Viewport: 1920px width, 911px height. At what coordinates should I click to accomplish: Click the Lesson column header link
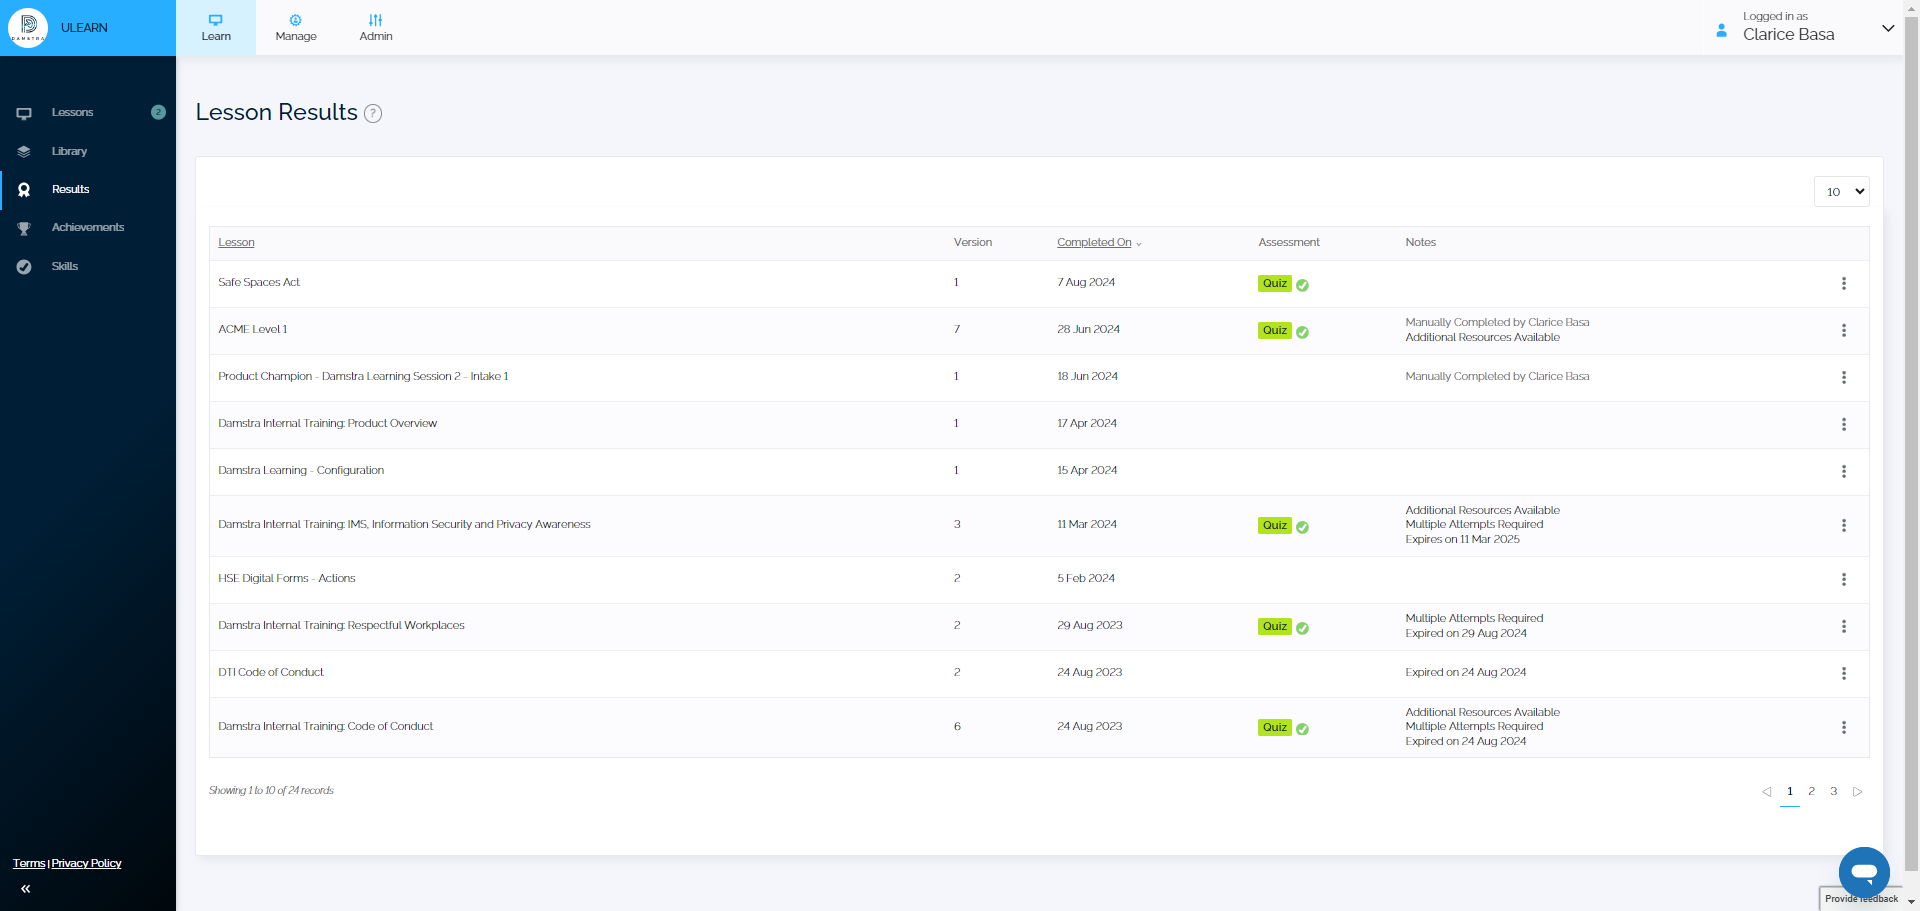click(236, 243)
